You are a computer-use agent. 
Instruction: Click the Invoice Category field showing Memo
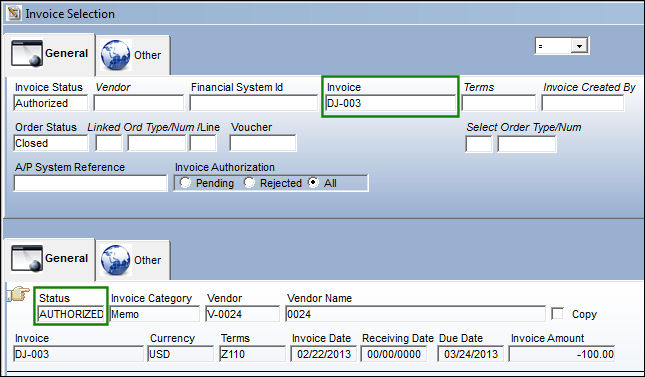[x=155, y=314]
